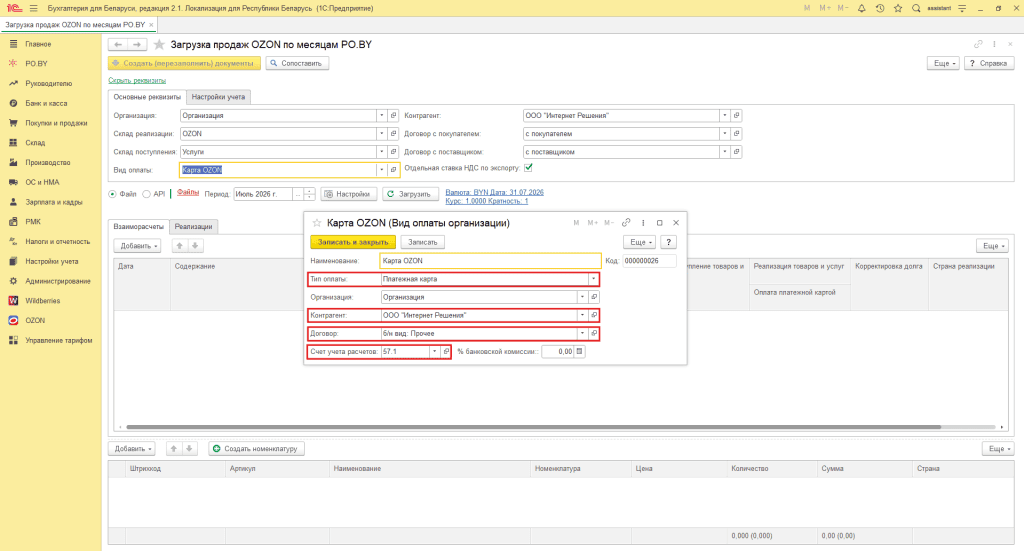Open the Справка help button

tap(989, 63)
